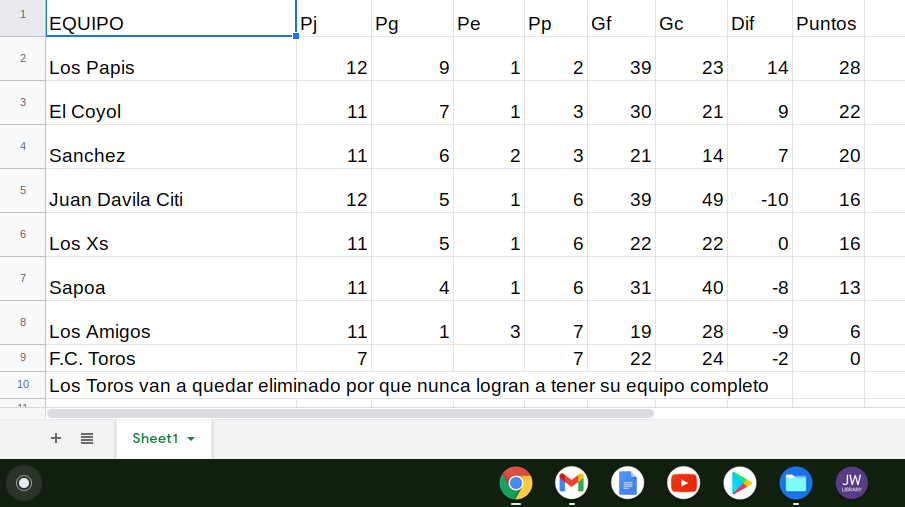Open the all sheets list icon
The image size is (905, 507).
[x=87, y=438]
